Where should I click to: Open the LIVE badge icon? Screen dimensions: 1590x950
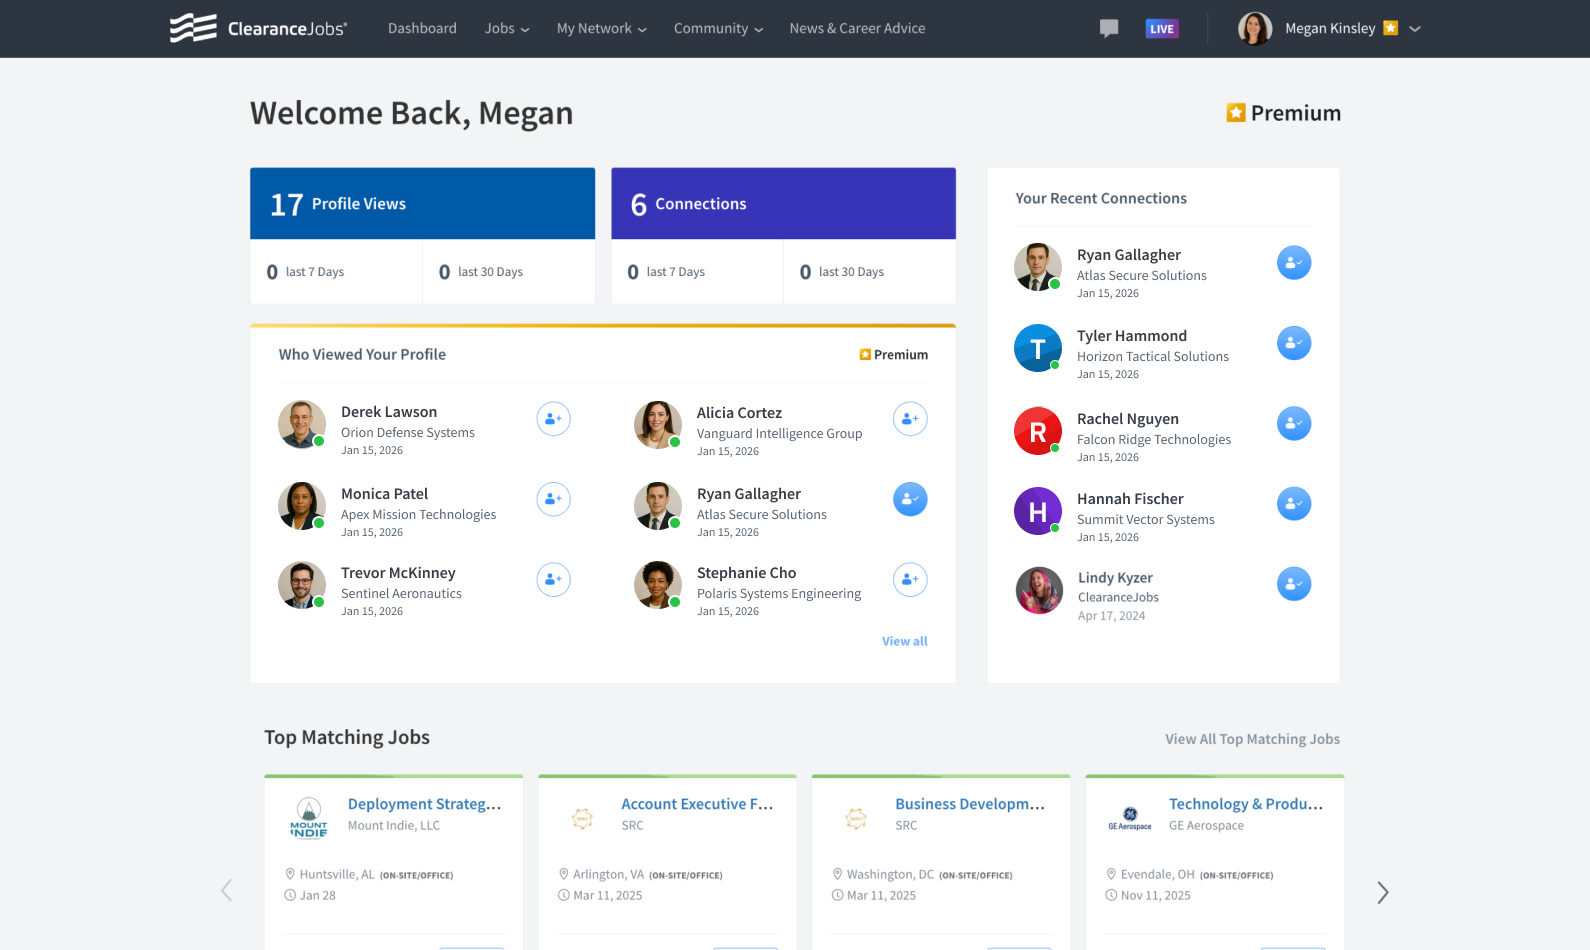pos(1162,28)
